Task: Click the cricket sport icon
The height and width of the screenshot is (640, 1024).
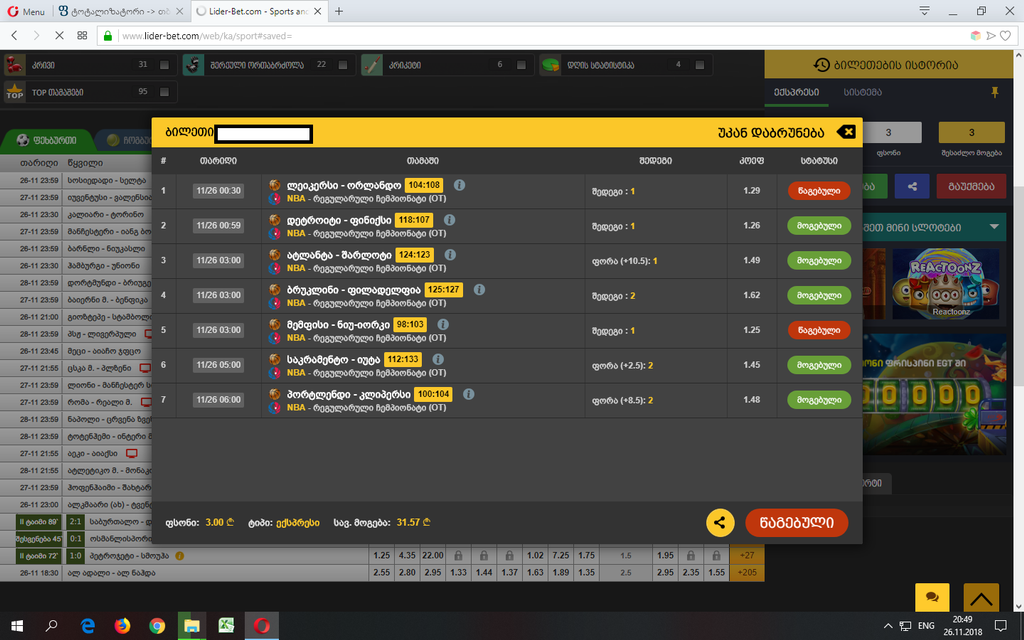Action: point(372,65)
